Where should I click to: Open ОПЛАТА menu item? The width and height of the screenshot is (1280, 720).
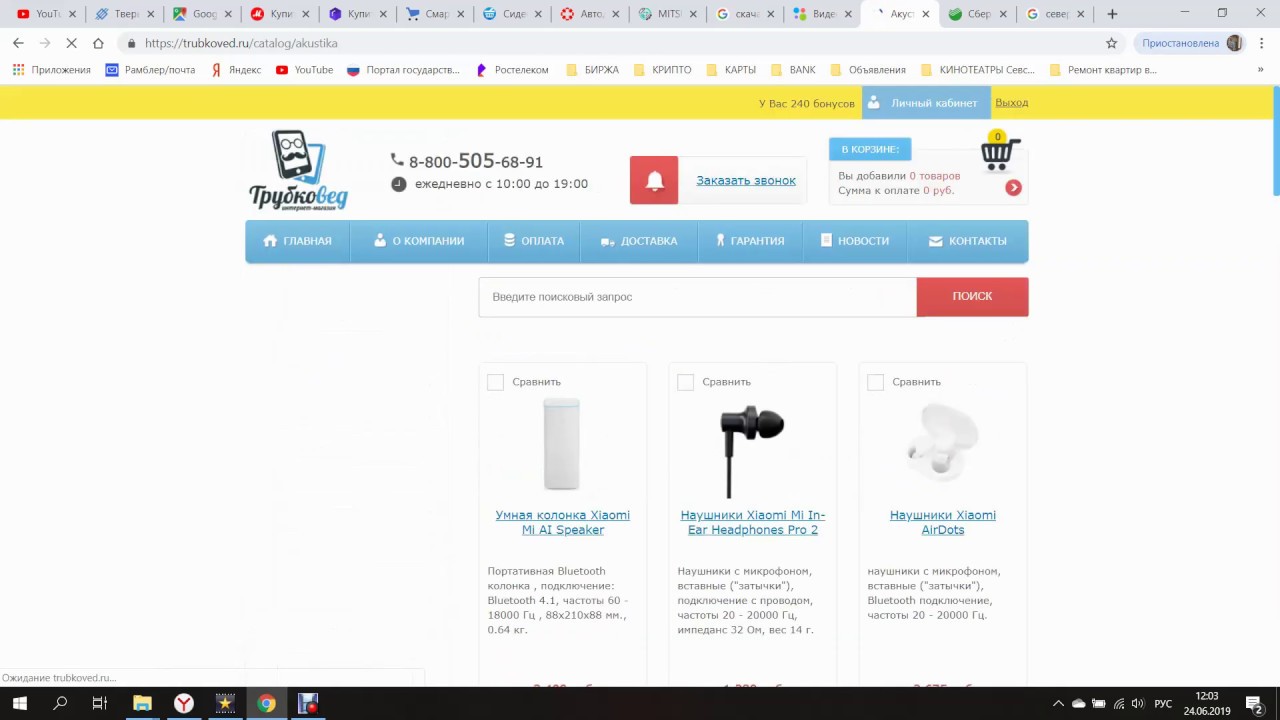[533, 241]
